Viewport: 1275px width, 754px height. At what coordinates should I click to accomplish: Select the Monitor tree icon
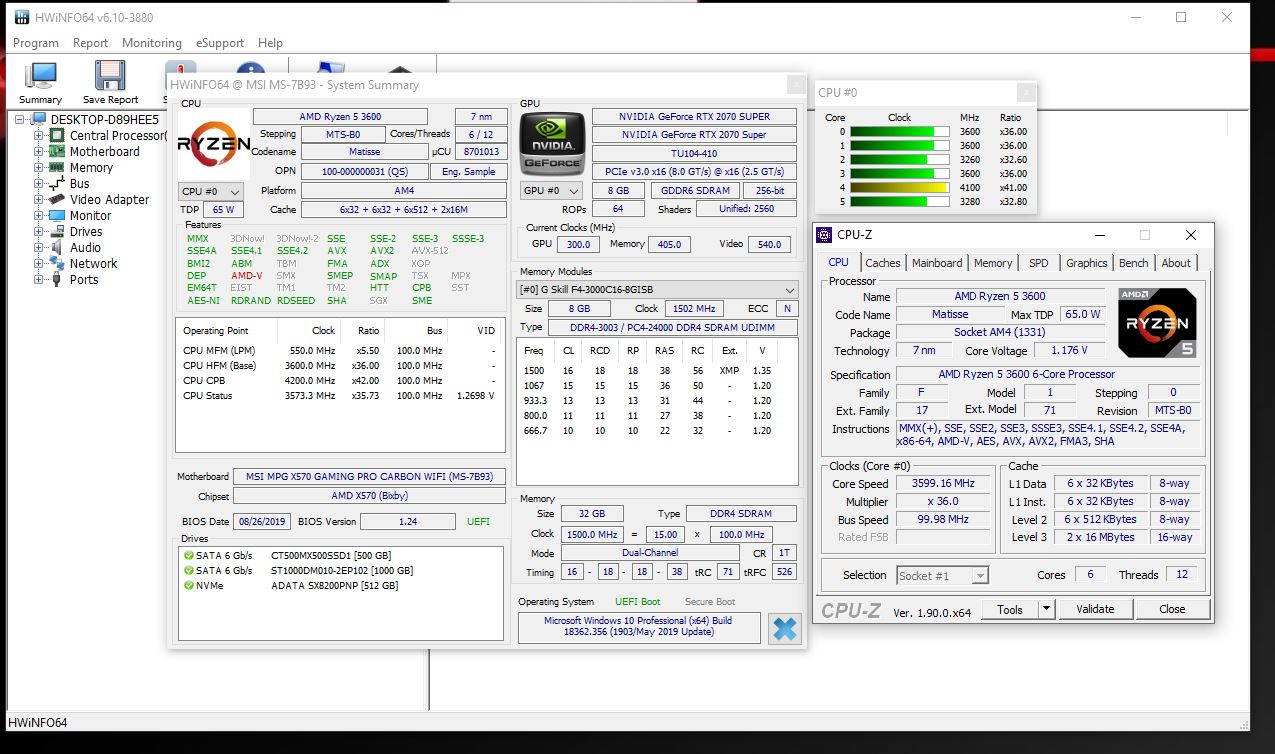coord(58,215)
